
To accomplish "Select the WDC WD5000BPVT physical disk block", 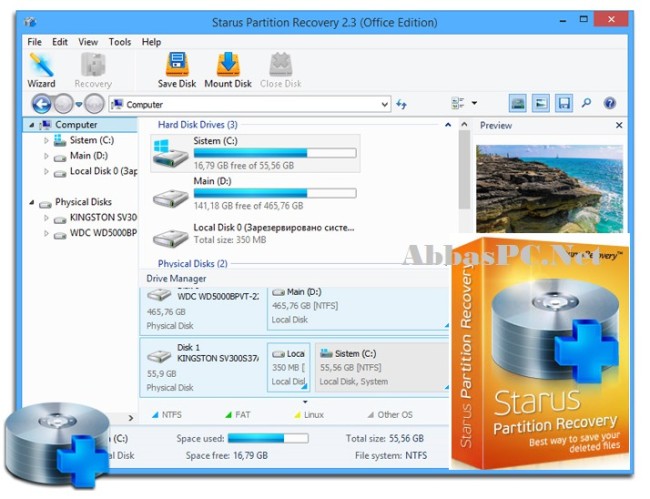I will (203, 309).
